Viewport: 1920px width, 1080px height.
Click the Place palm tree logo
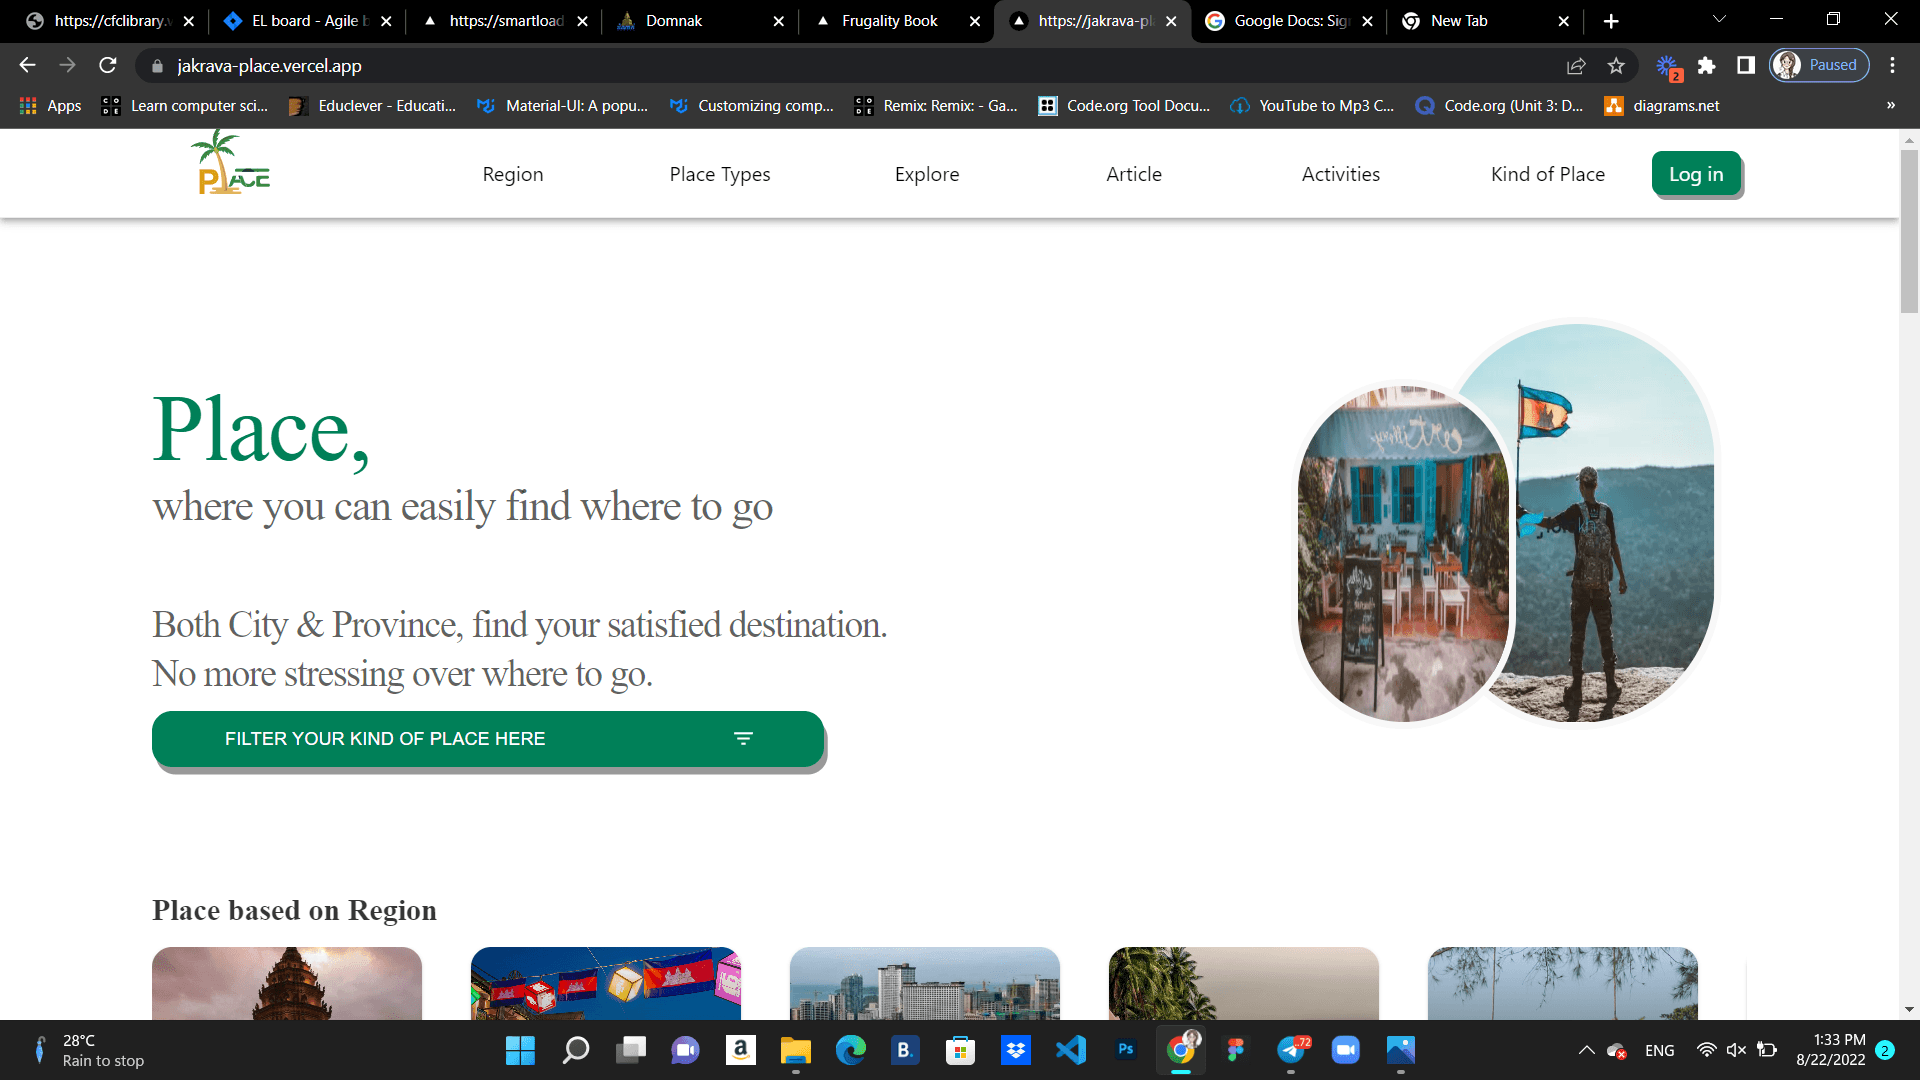(231, 163)
